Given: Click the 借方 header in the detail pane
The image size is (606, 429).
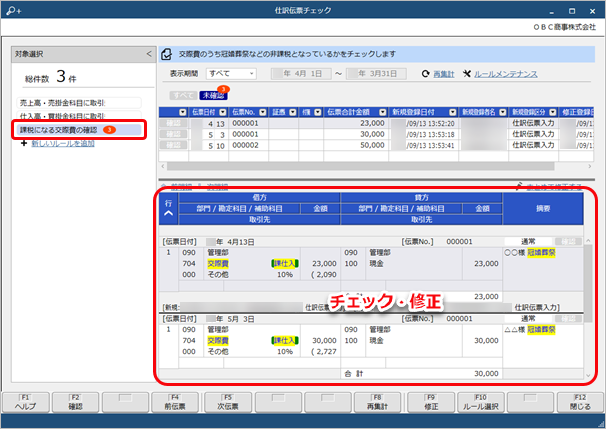Looking at the screenshot, I should (259, 197).
